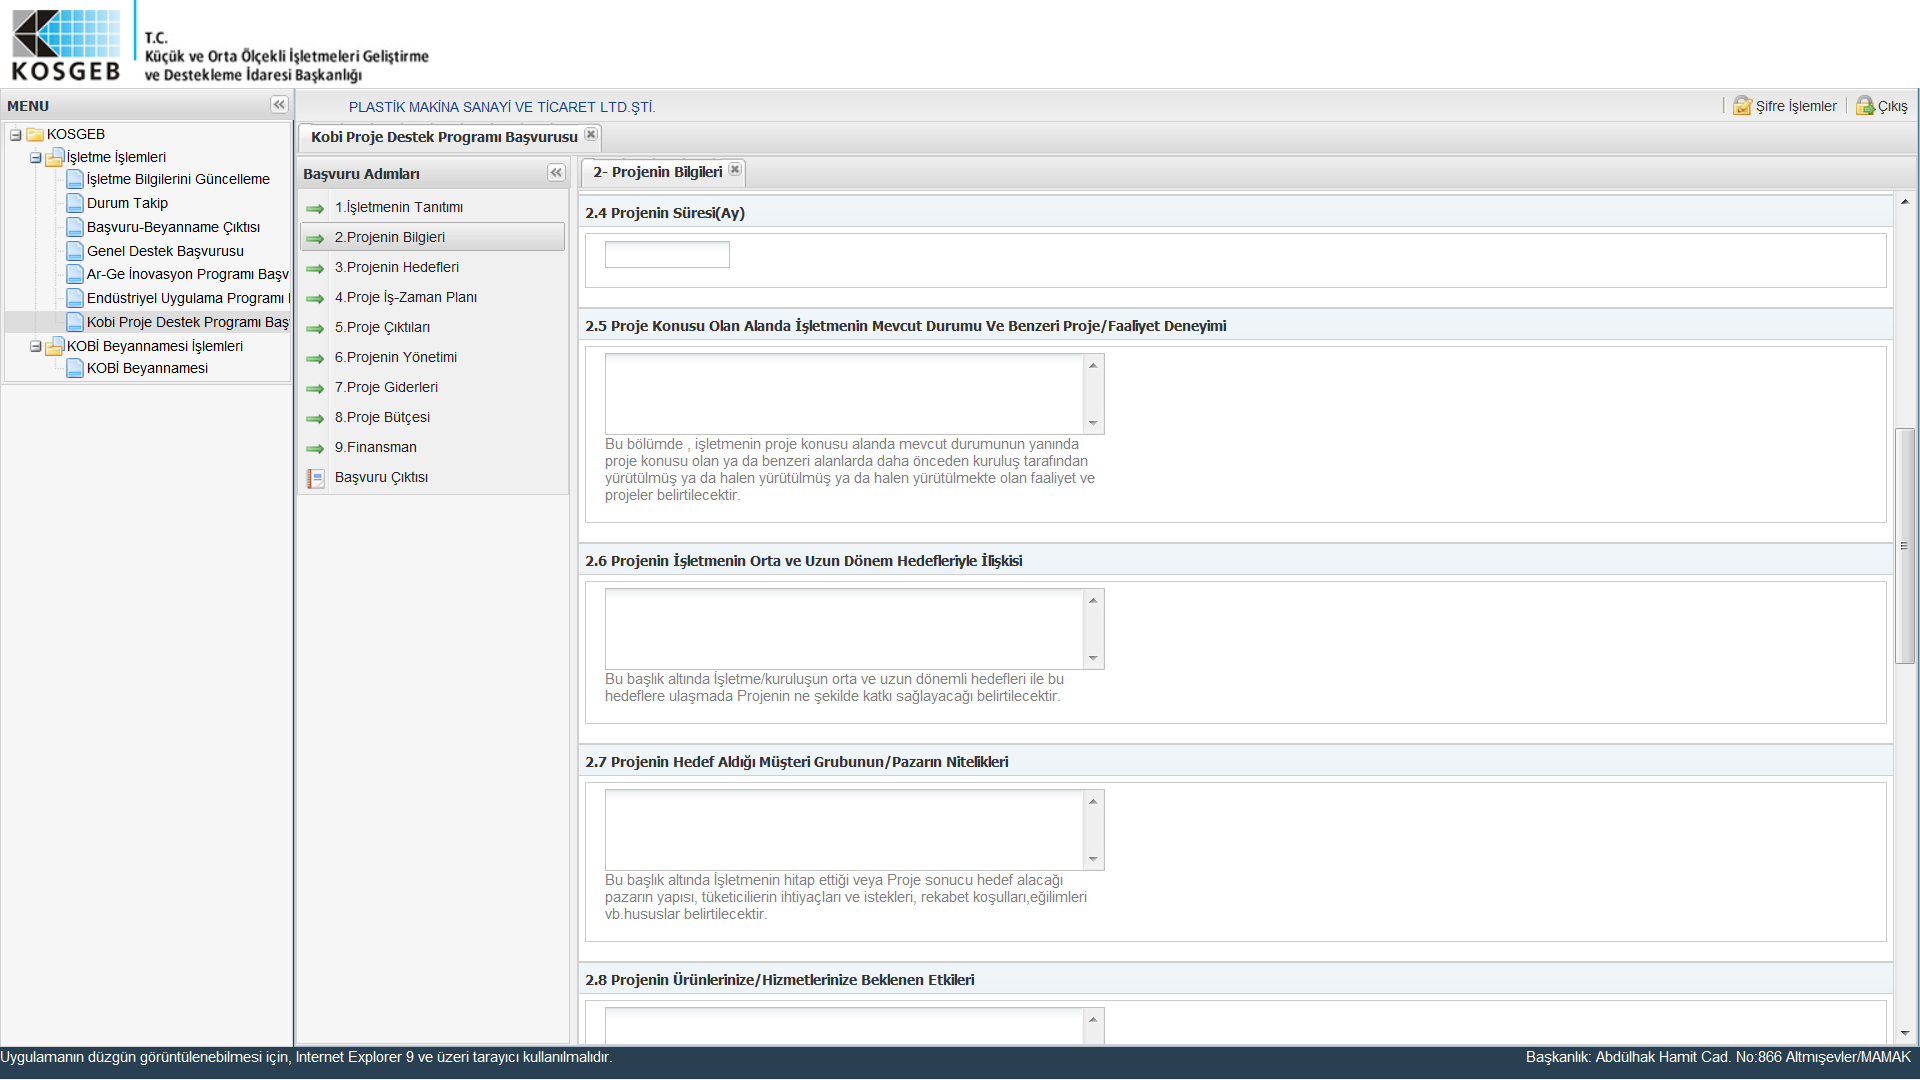
Task: Open İşletme Bilgilerini Güncelleme tree item
Action: click(178, 179)
